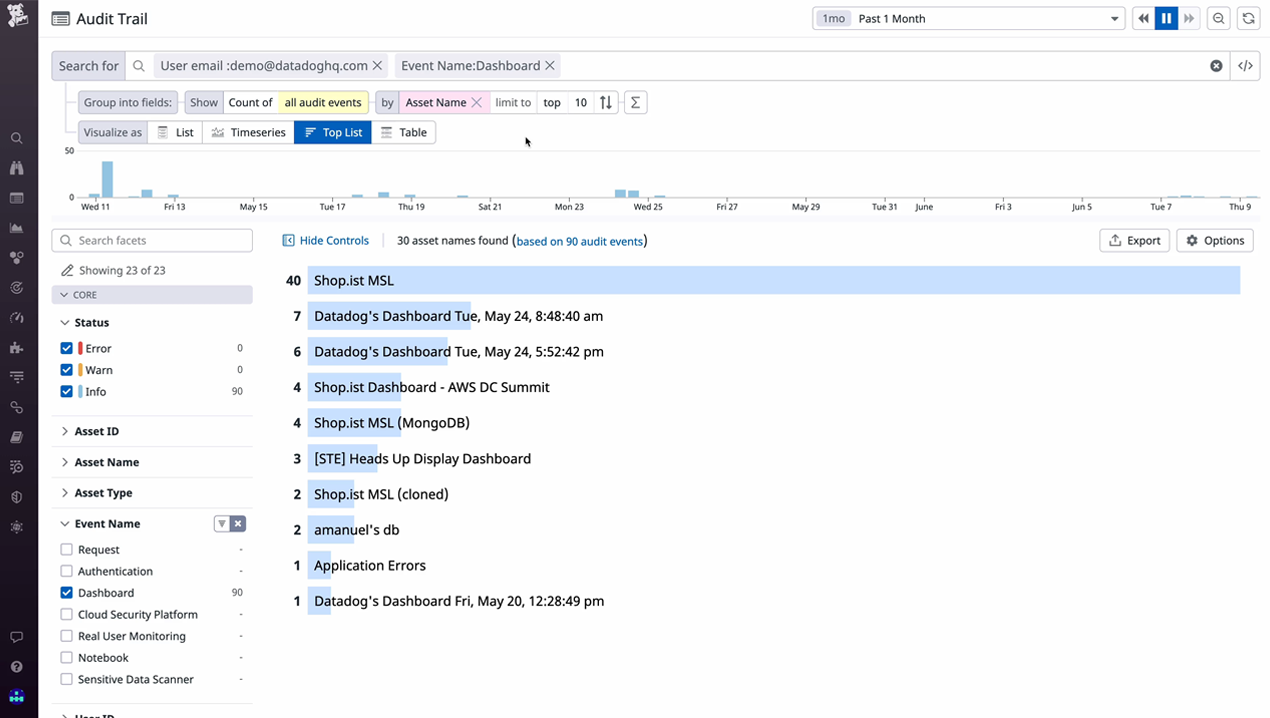This screenshot has height=718, width=1270.
Task: Zoom out the time range
Action: pos(1218,18)
